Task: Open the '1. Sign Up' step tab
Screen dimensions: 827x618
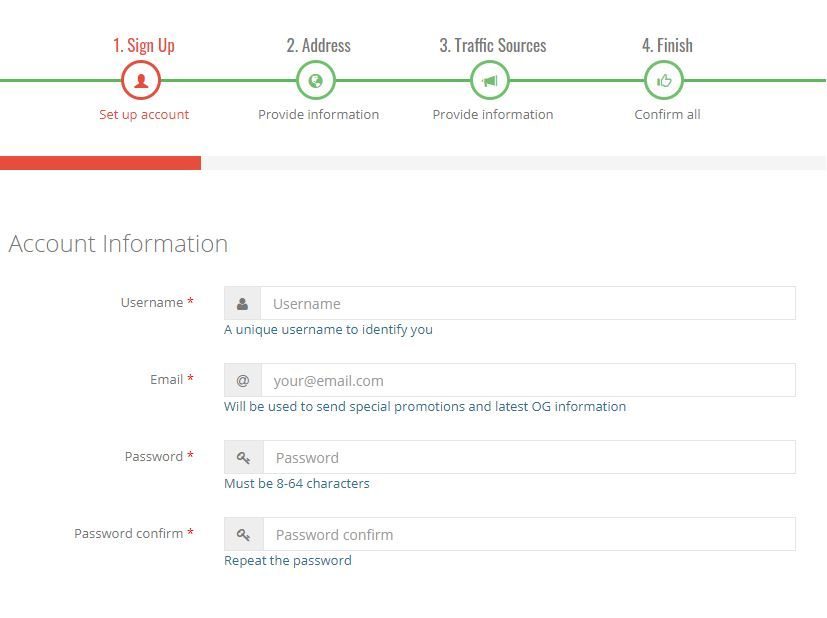Action: pyautogui.click(x=143, y=45)
